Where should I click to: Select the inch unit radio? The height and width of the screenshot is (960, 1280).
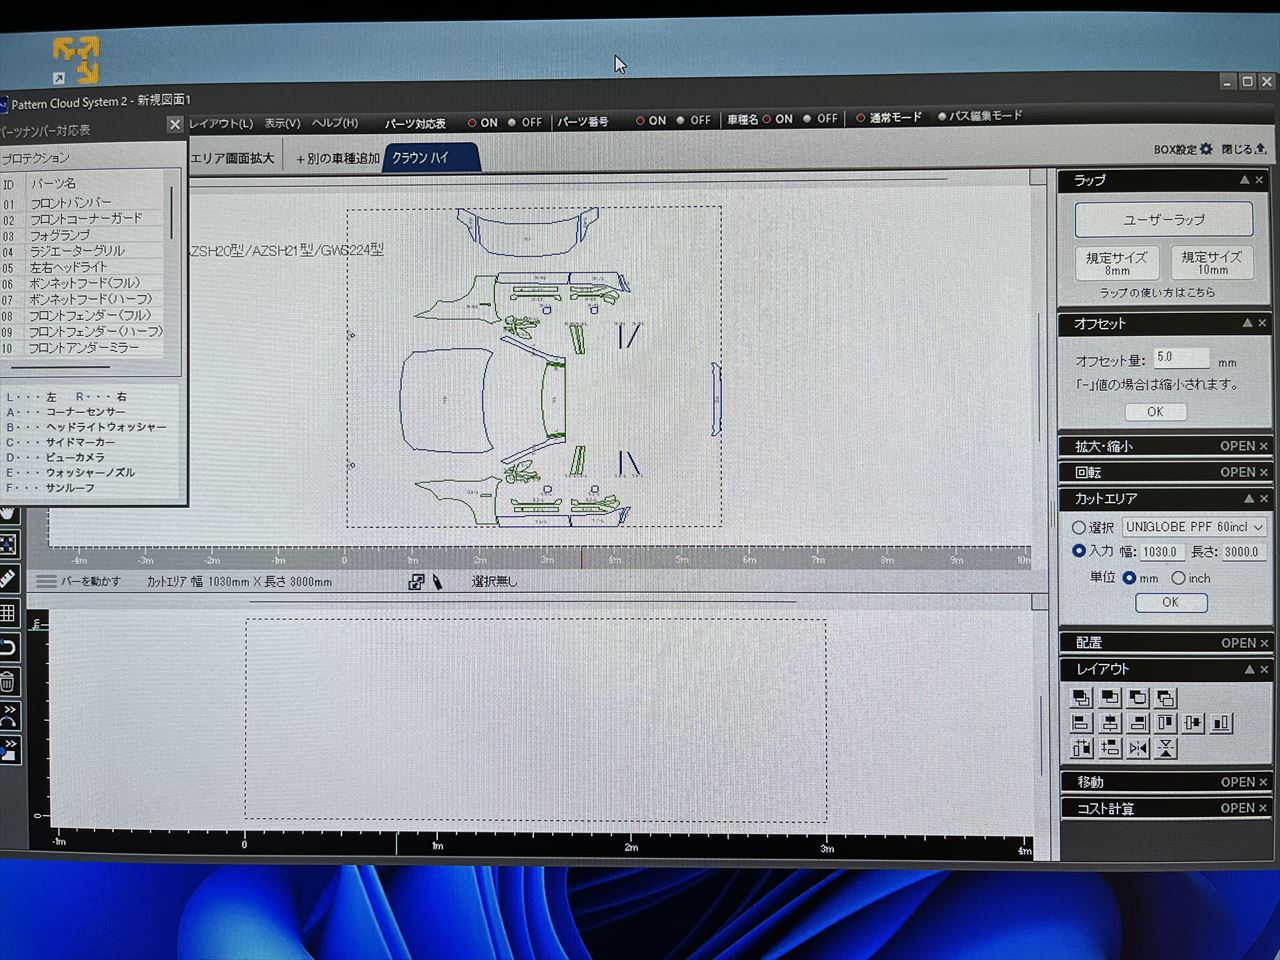pyautogui.click(x=1178, y=578)
